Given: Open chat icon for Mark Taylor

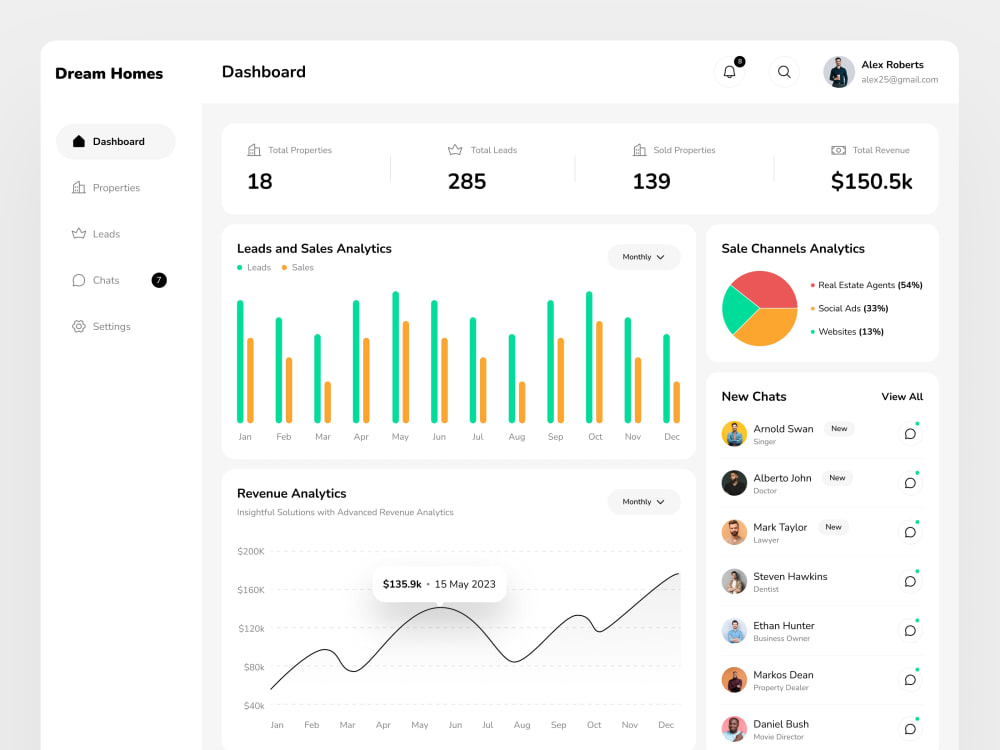Looking at the screenshot, I should (x=910, y=532).
